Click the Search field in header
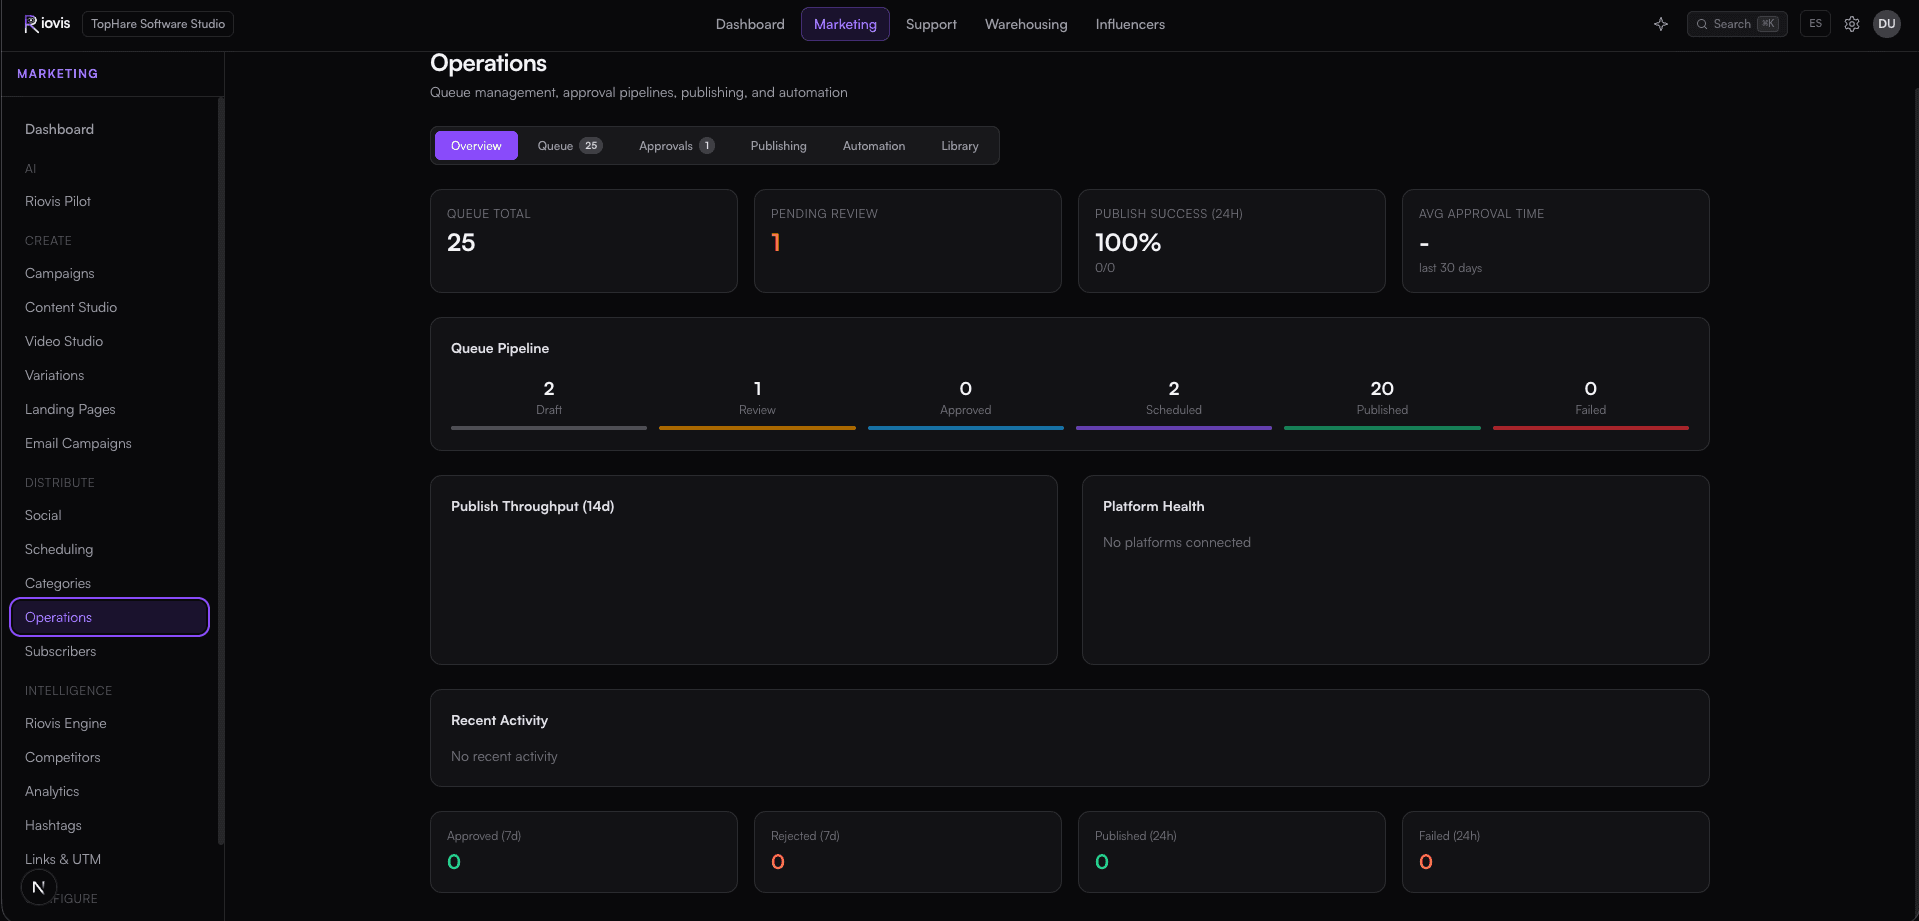 [1737, 24]
